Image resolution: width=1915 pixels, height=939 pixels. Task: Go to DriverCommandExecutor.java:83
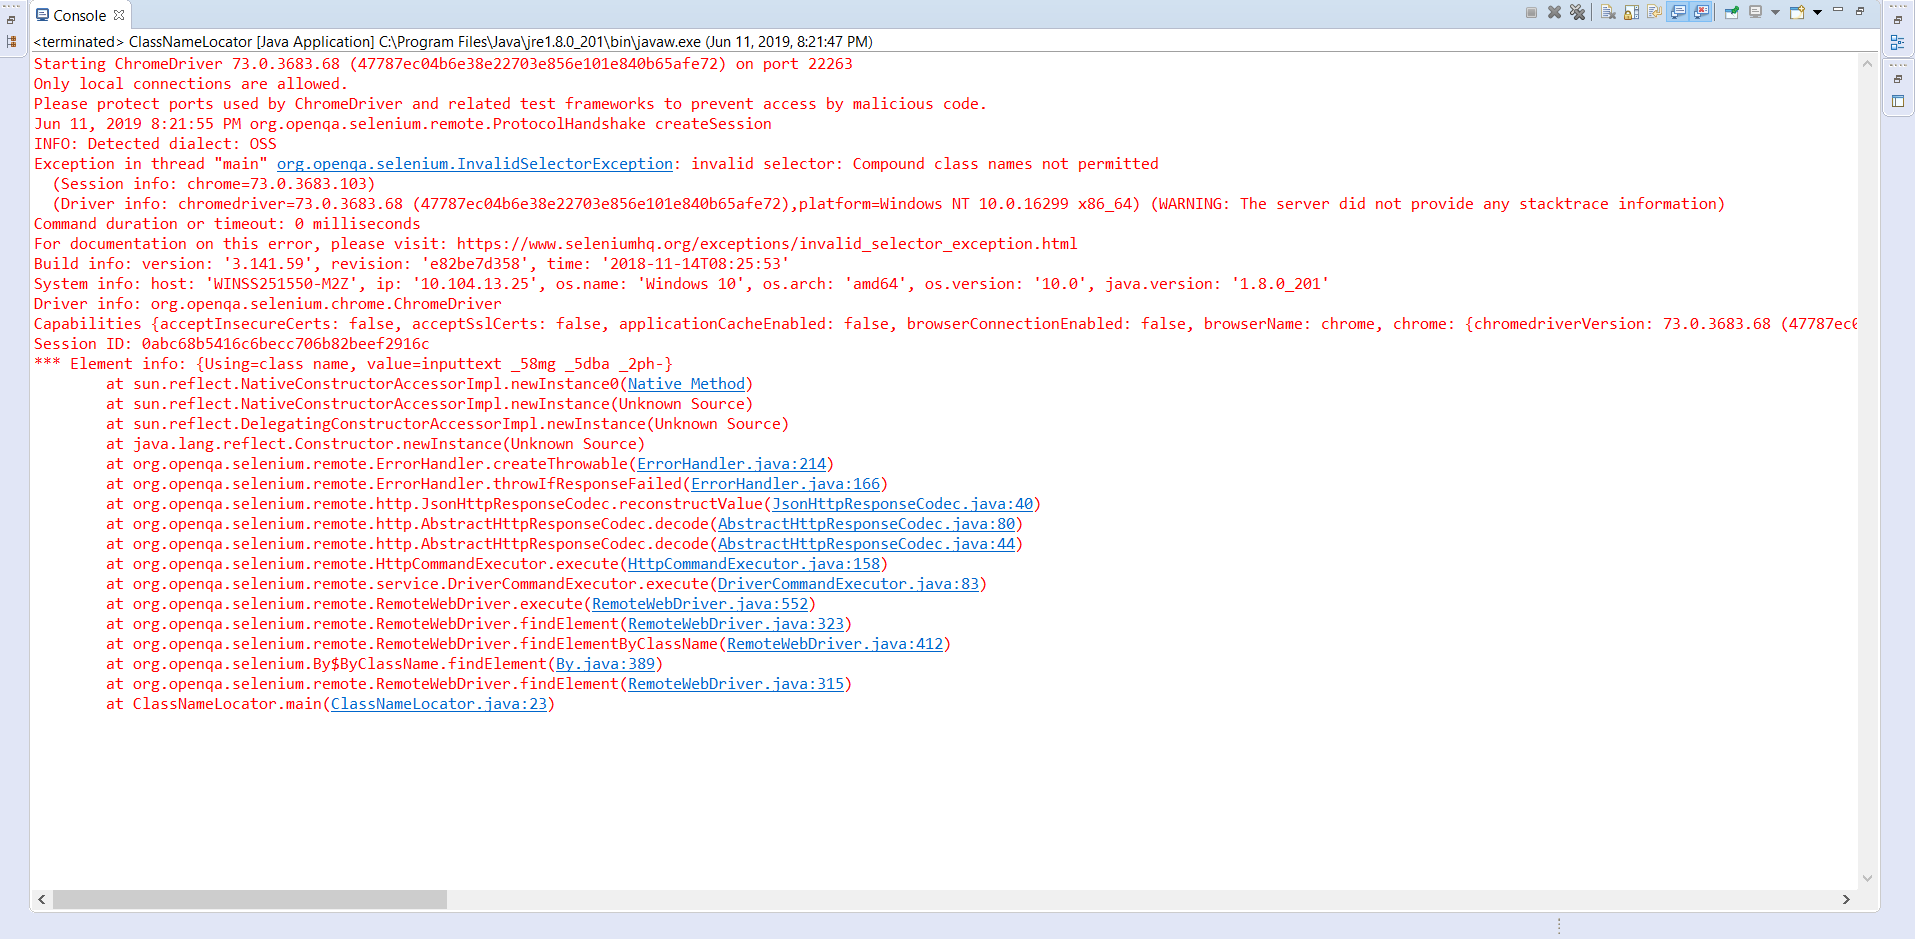[848, 584]
